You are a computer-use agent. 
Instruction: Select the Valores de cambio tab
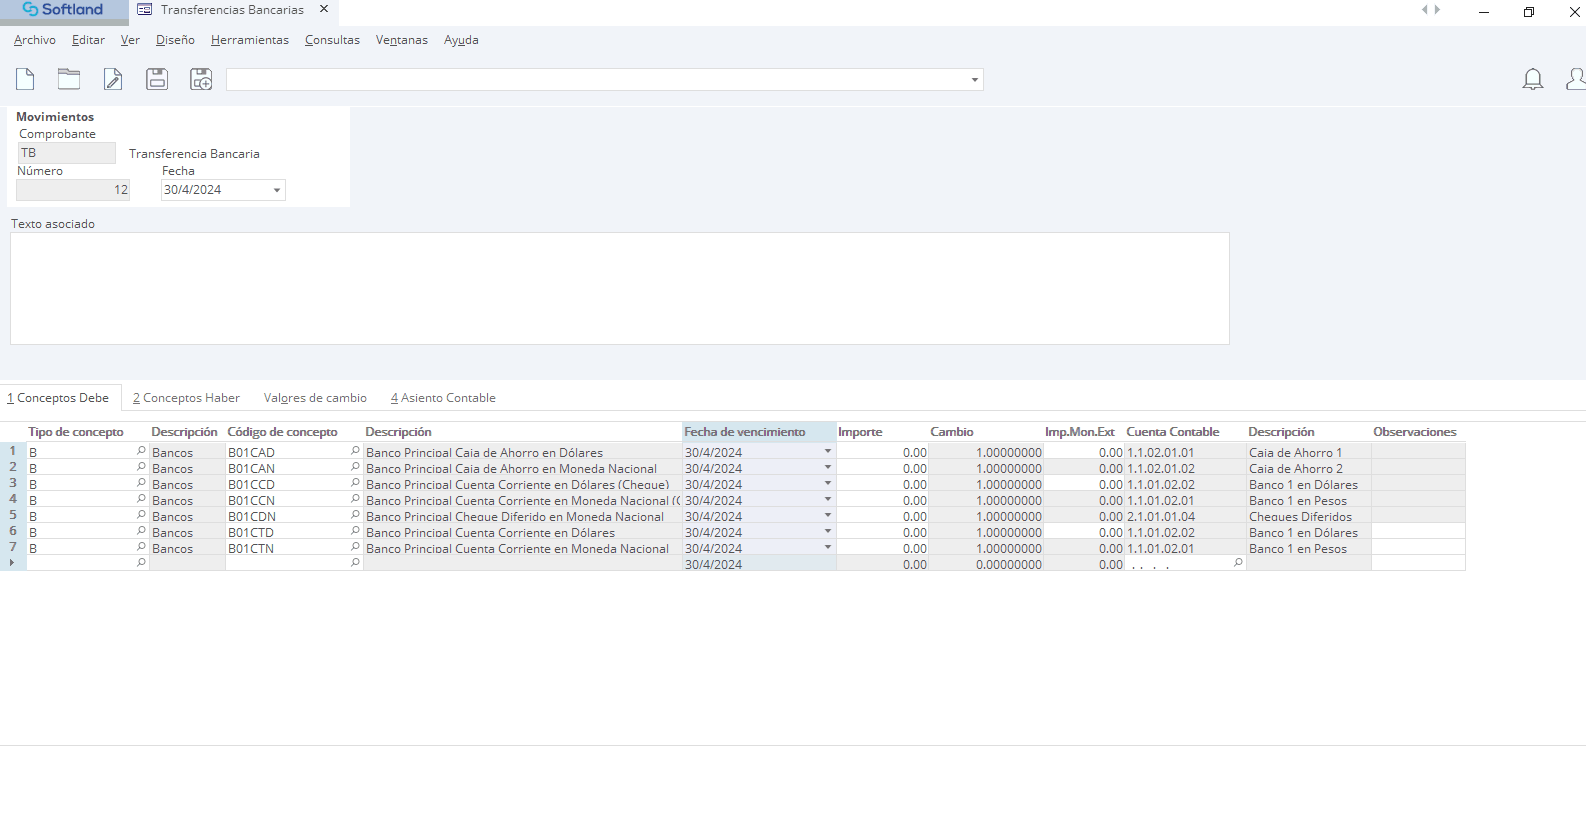tap(315, 398)
